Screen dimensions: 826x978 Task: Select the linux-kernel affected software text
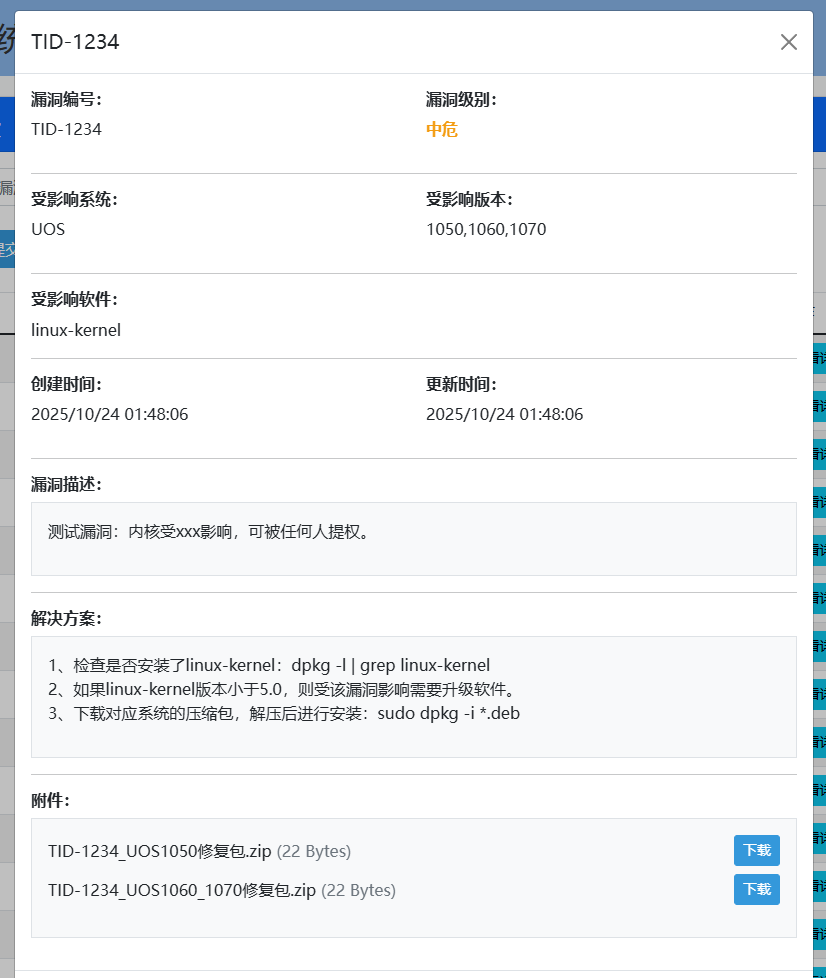(x=76, y=329)
